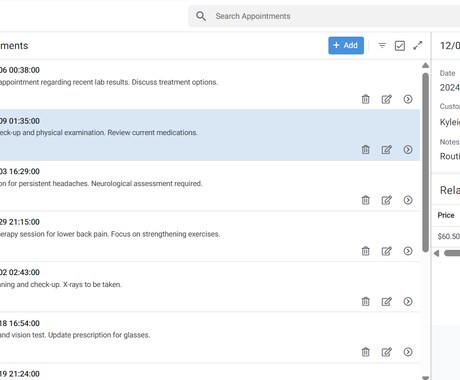Select row 'Neurological assessment required'
This screenshot has height=380, width=460.
210,186
